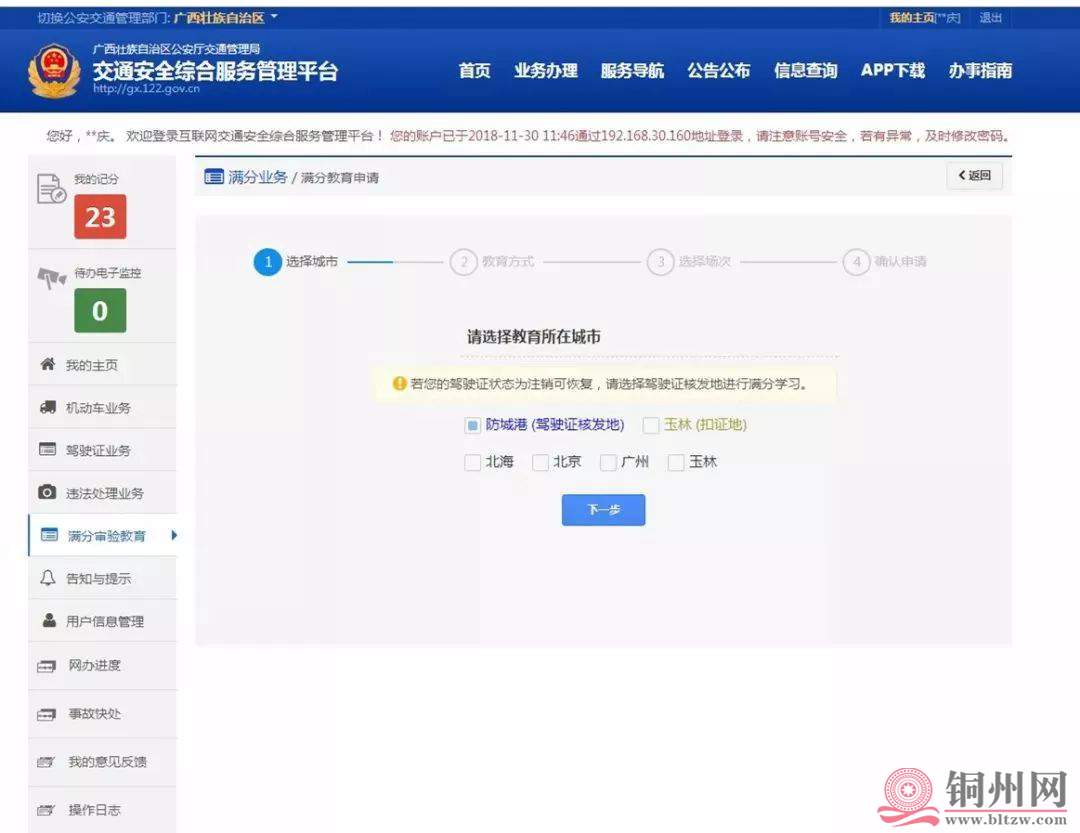Click the 下一步 button
Viewport: 1080px width, 833px height.
coord(603,510)
